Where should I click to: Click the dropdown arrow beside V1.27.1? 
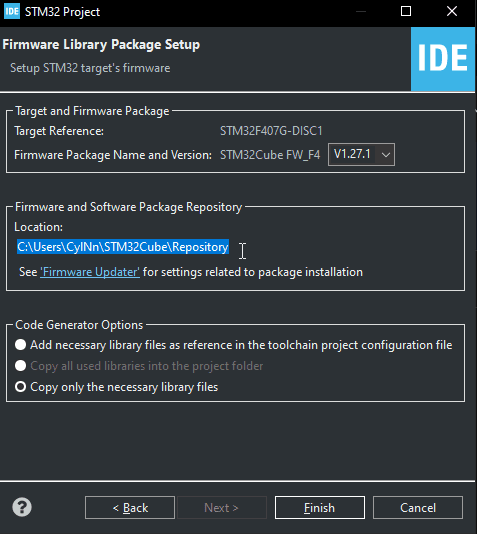(385, 155)
